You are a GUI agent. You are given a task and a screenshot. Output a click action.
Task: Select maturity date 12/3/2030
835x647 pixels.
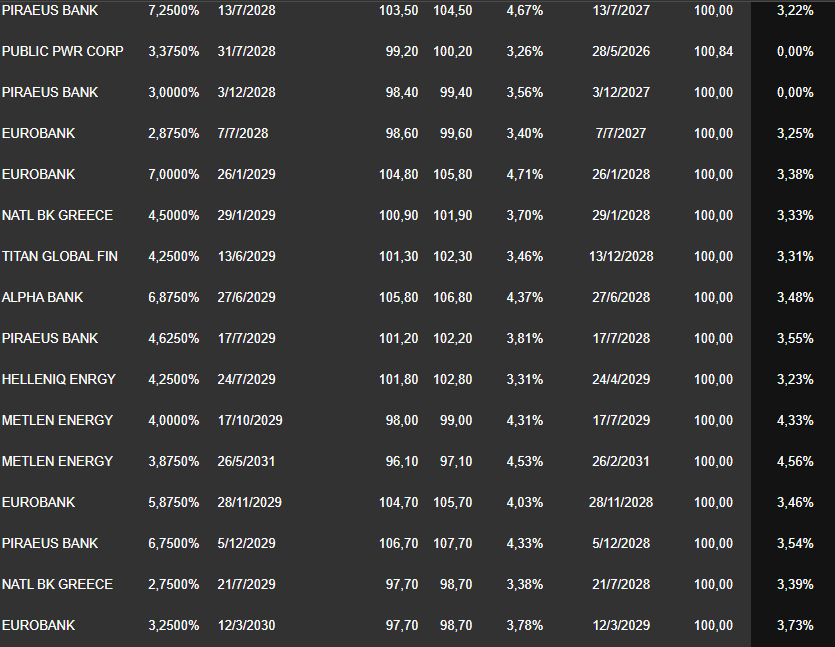pyautogui.click(x=247, y=625)
